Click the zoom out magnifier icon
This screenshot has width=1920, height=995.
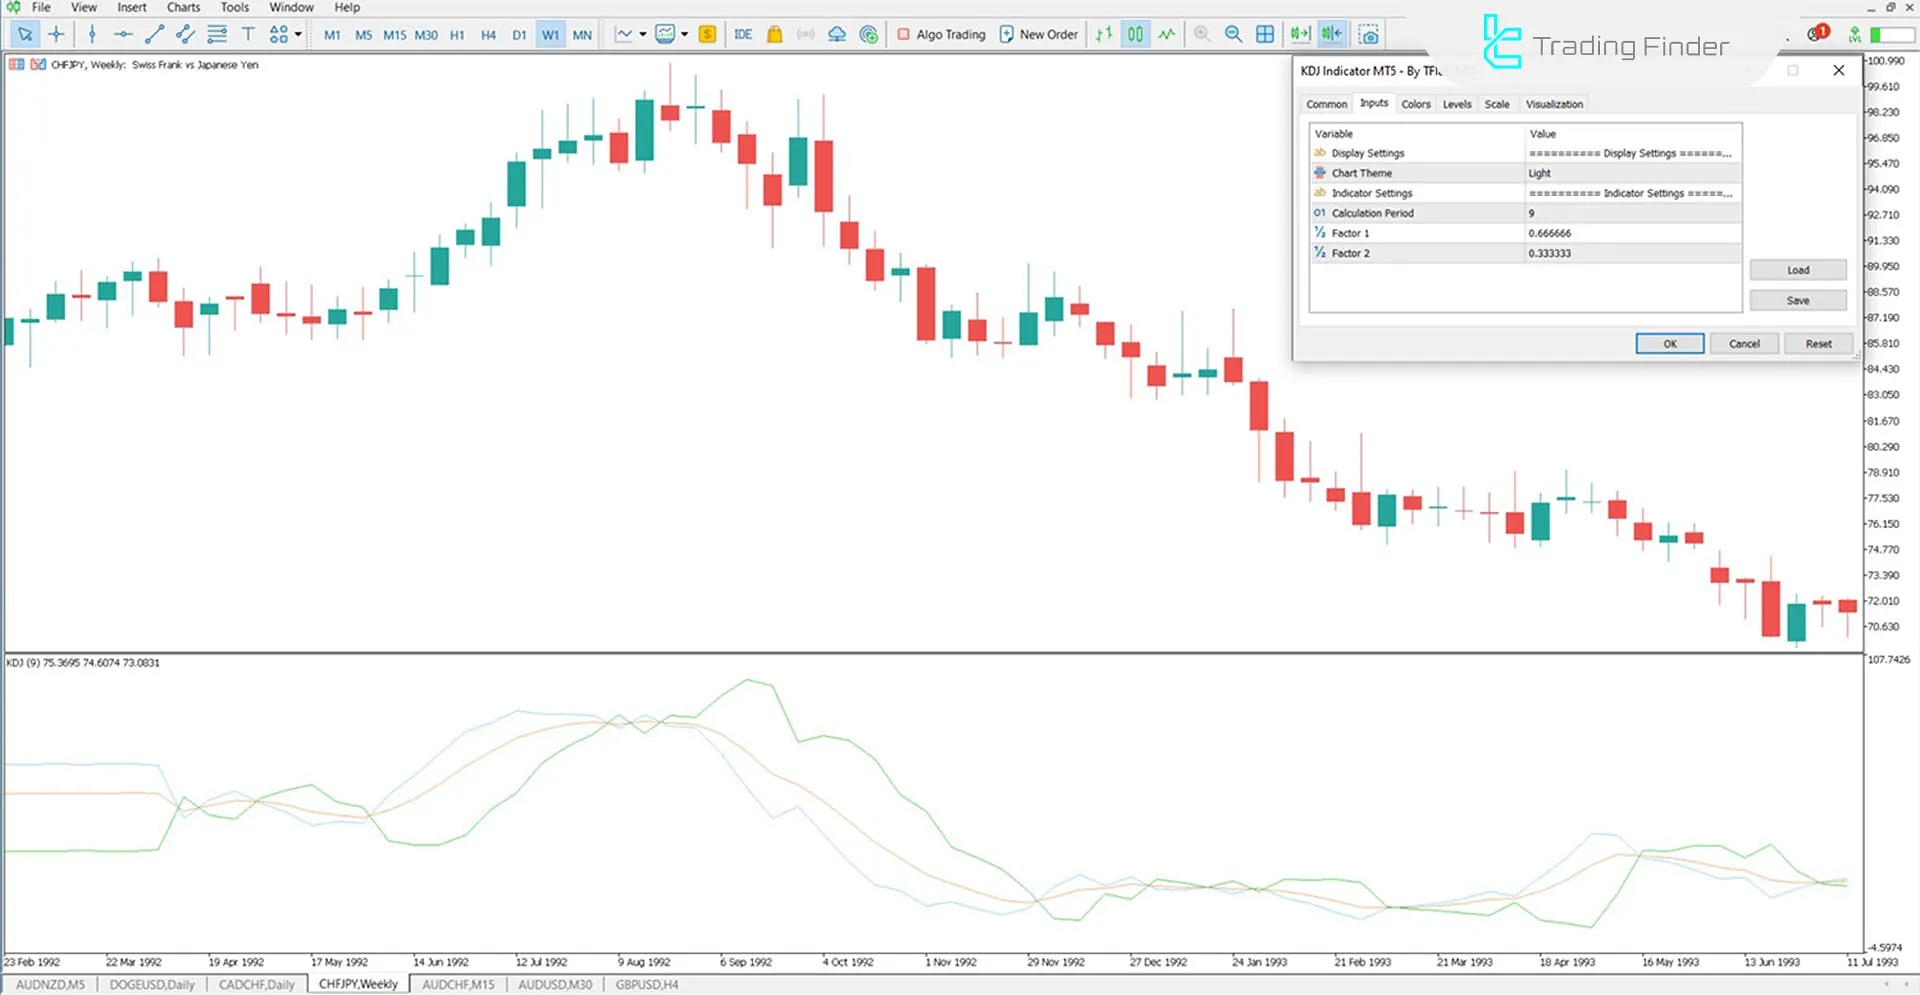(x=1233, y=34)
